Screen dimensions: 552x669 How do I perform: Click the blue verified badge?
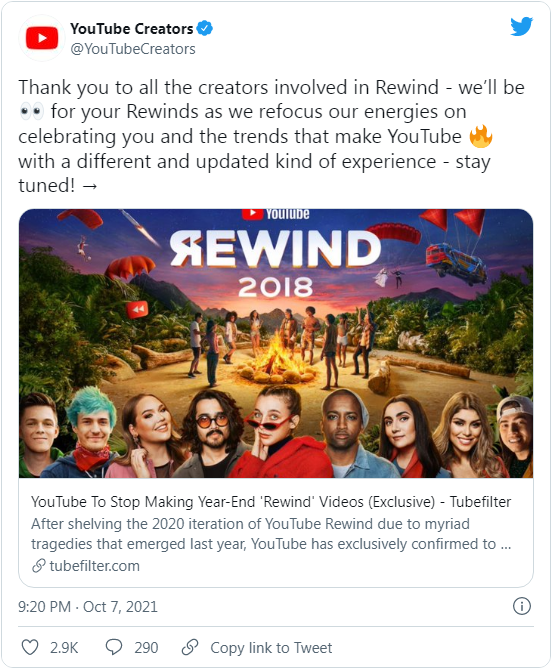[205, 28]
